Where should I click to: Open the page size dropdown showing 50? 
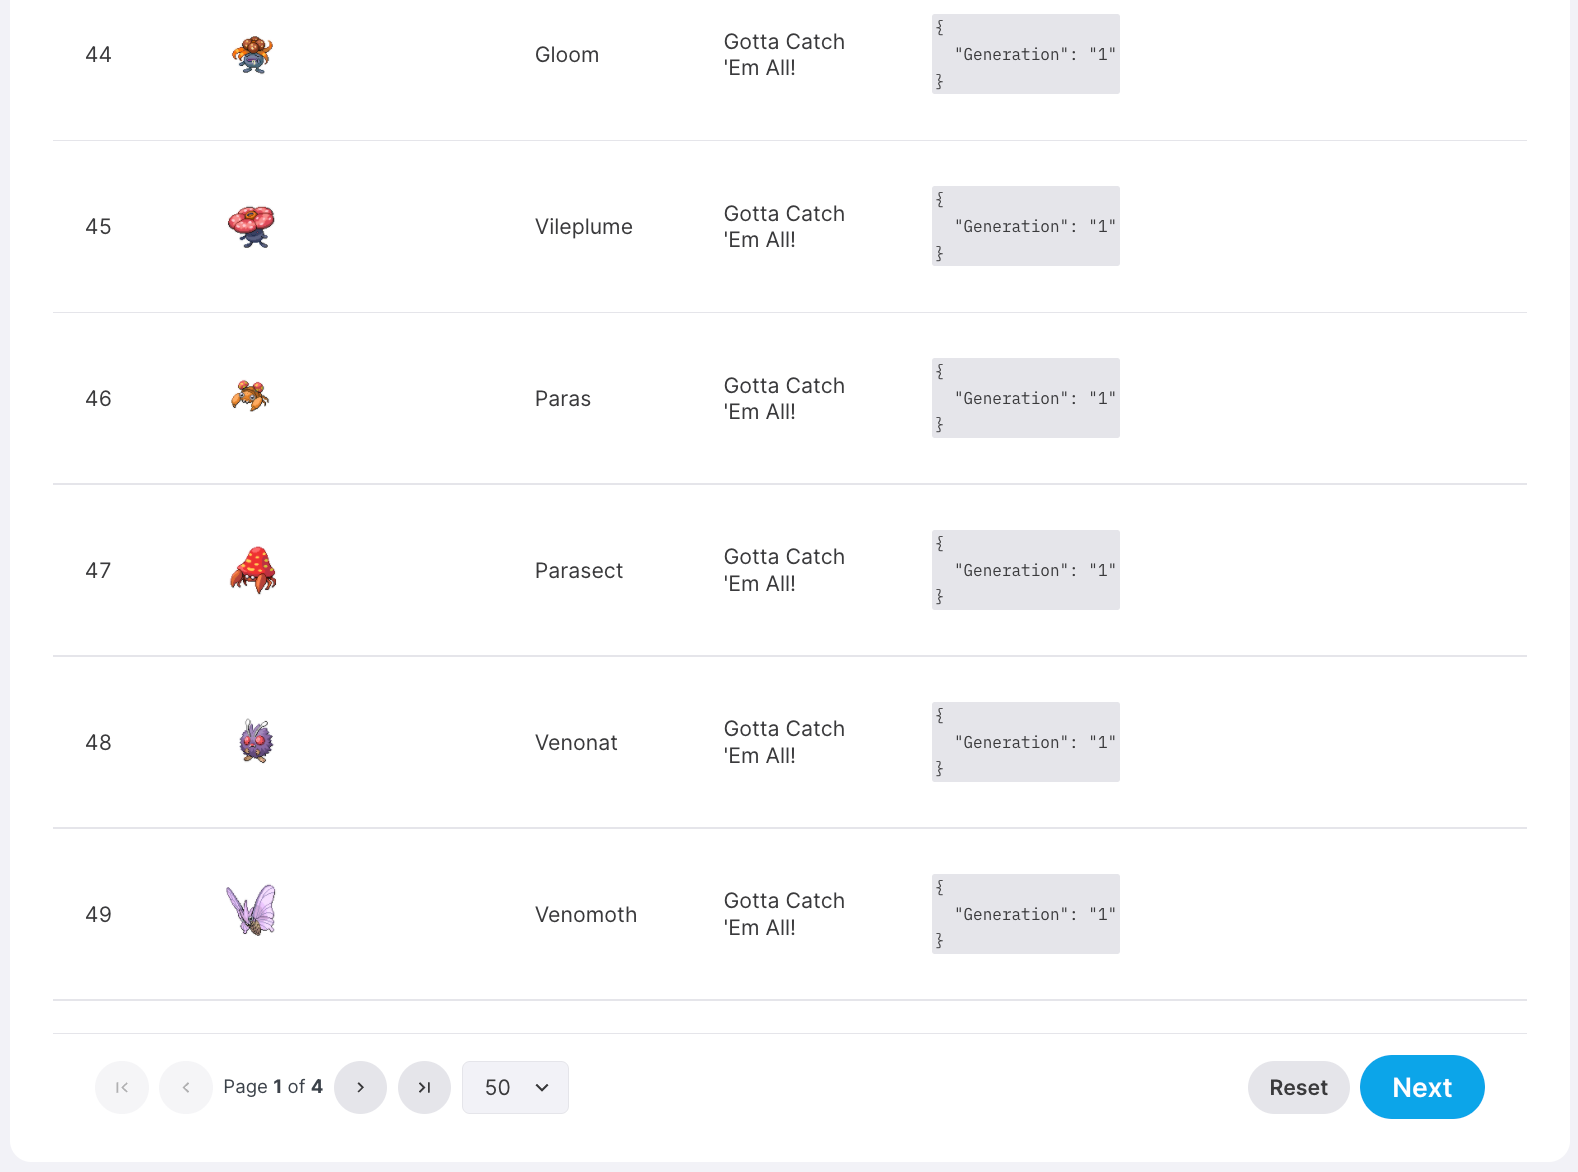coord(515,1087)
